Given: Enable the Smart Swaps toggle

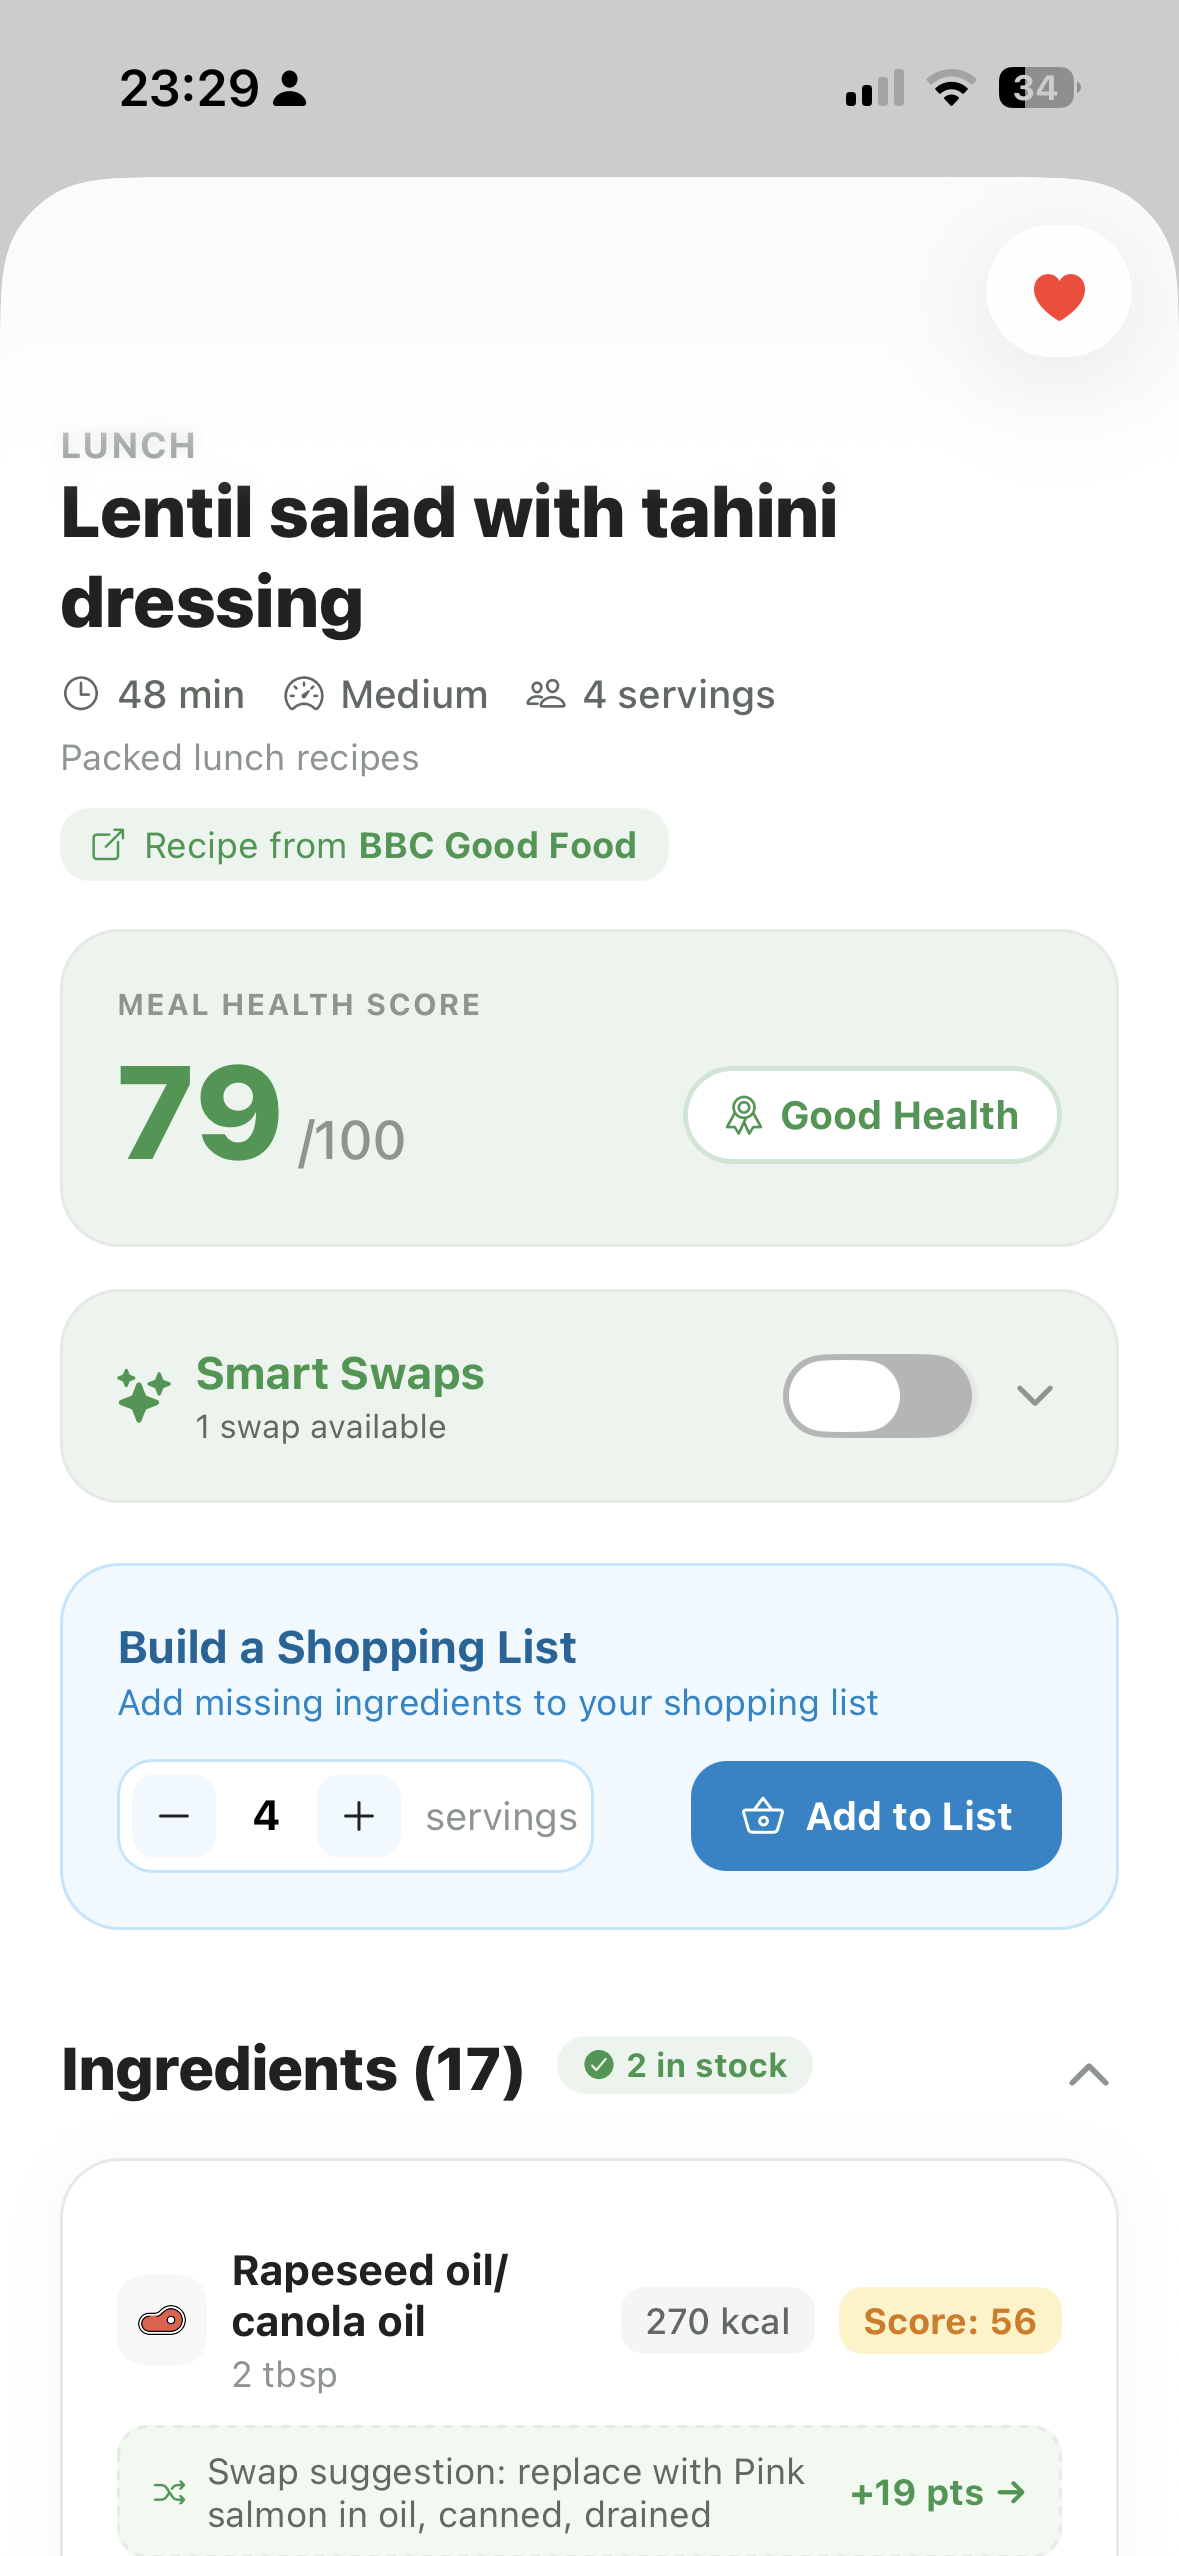Looking at the screenshot, I should pyautogui.click(x=879, y=1395).
